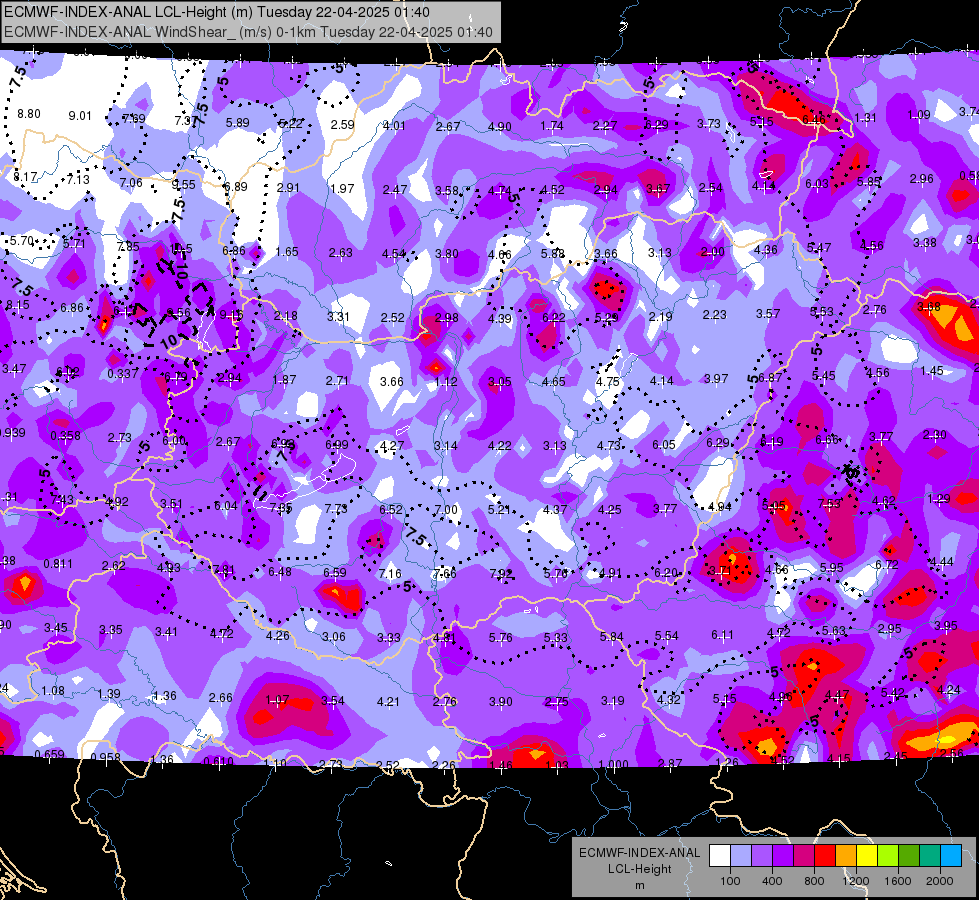979x900 pixels.
Task: Click the teal legend swatch
Action: [930, 856]
